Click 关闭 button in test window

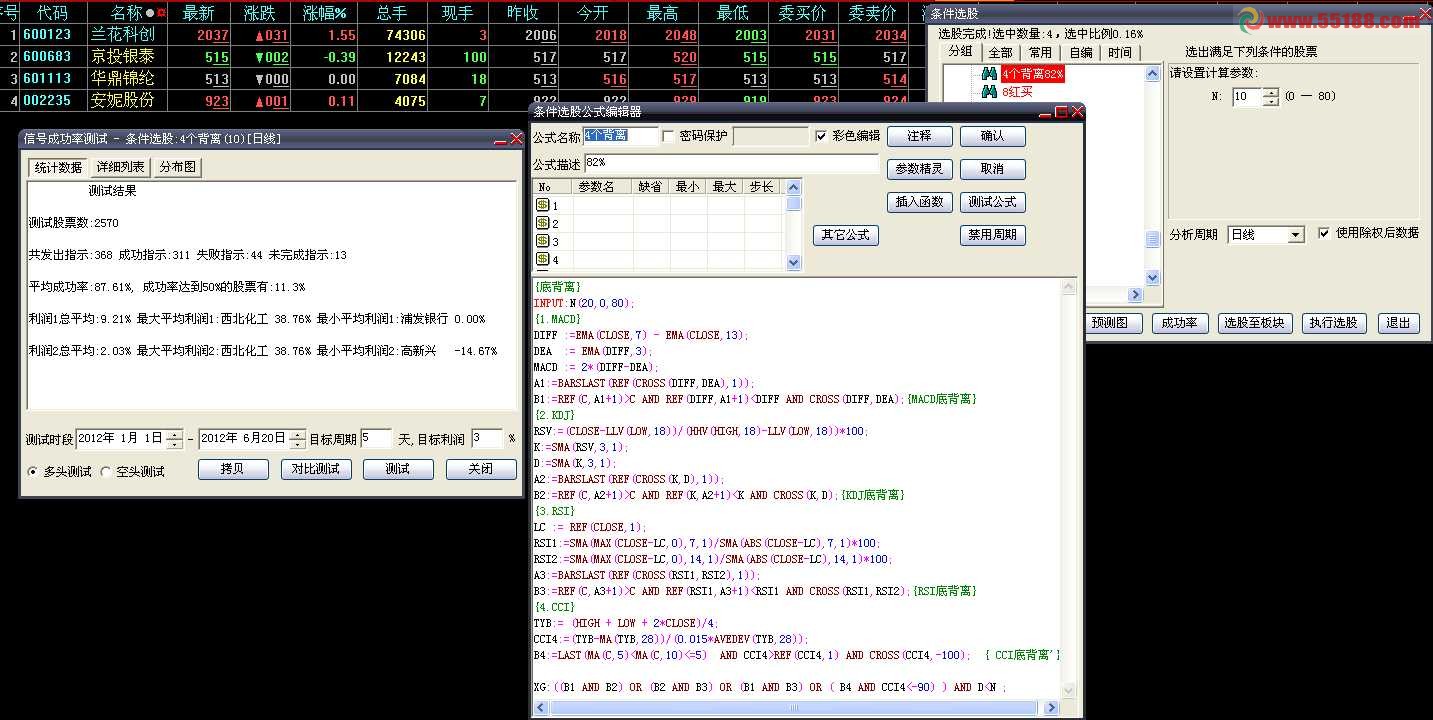[x=480, y=469]
